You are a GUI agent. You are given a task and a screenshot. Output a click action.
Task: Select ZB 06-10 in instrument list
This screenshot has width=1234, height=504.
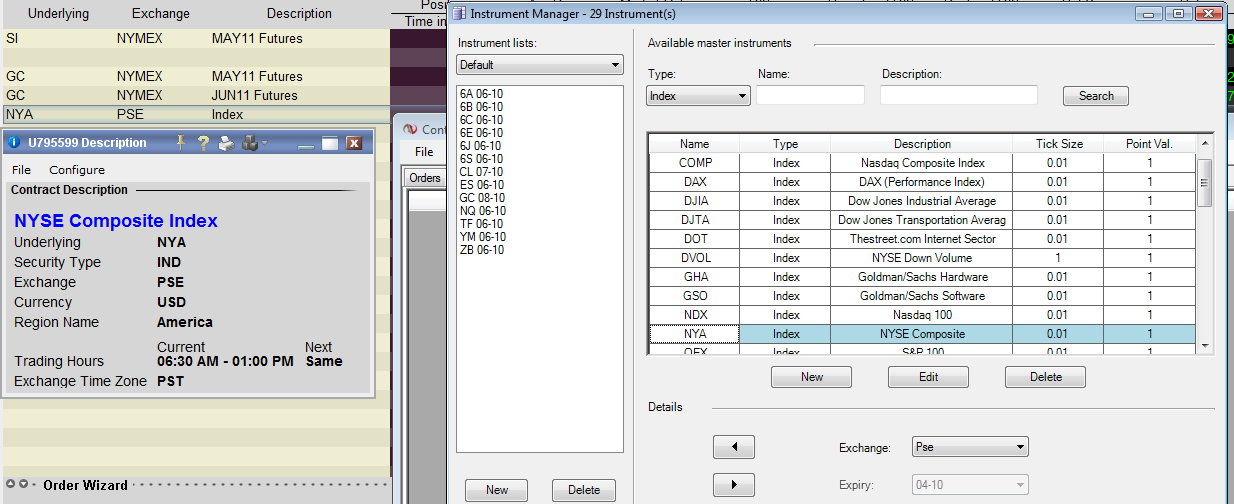[481, 250]
